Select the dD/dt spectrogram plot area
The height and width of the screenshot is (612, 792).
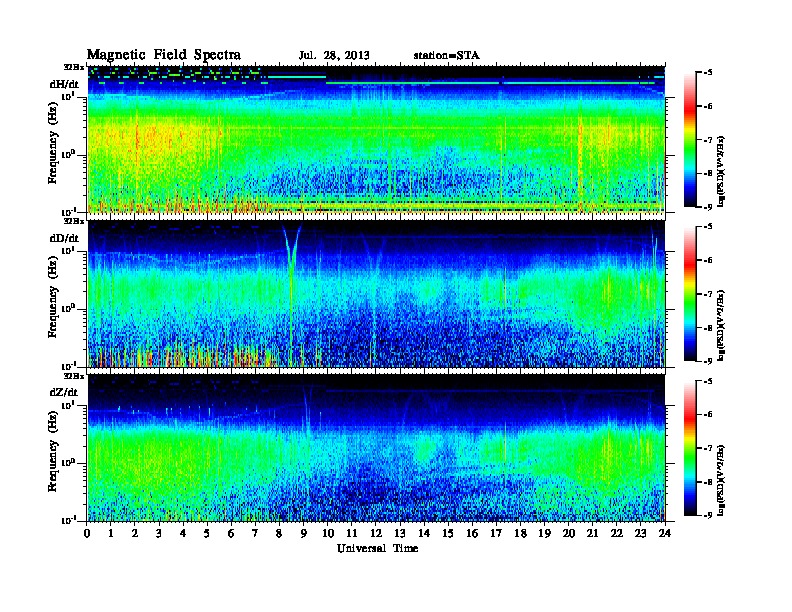[x=376, y=294]
